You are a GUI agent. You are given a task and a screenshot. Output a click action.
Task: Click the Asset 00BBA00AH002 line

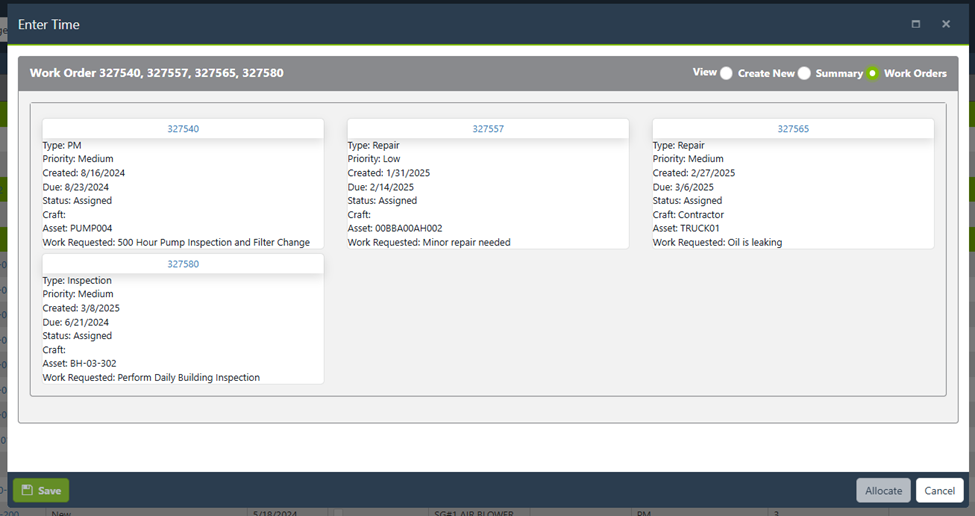pyautogui.click(x=395, y=228)
